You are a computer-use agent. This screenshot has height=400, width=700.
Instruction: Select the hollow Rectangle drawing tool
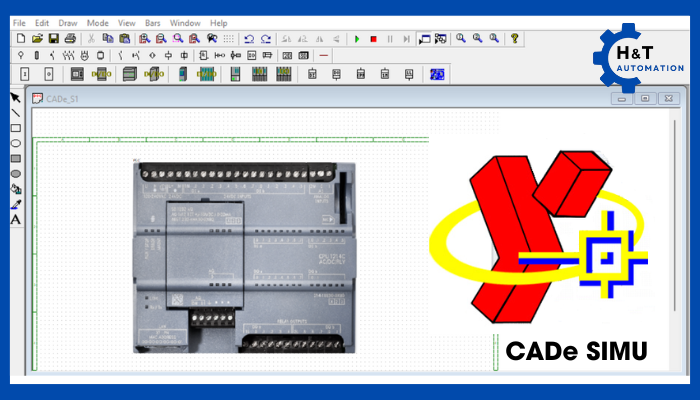point(15,128)
